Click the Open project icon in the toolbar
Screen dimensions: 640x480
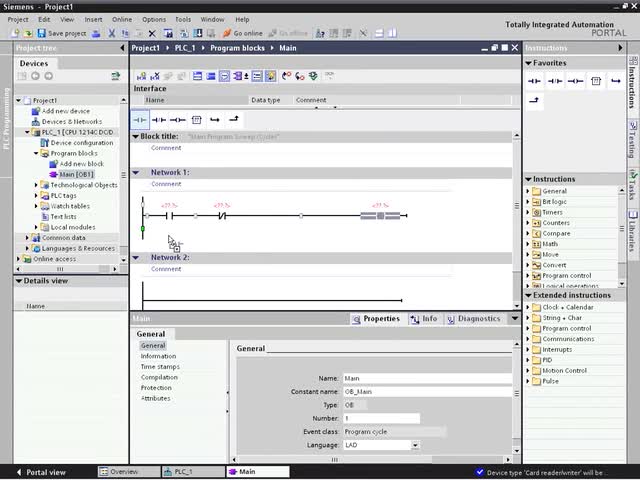(x=28, y=33)
